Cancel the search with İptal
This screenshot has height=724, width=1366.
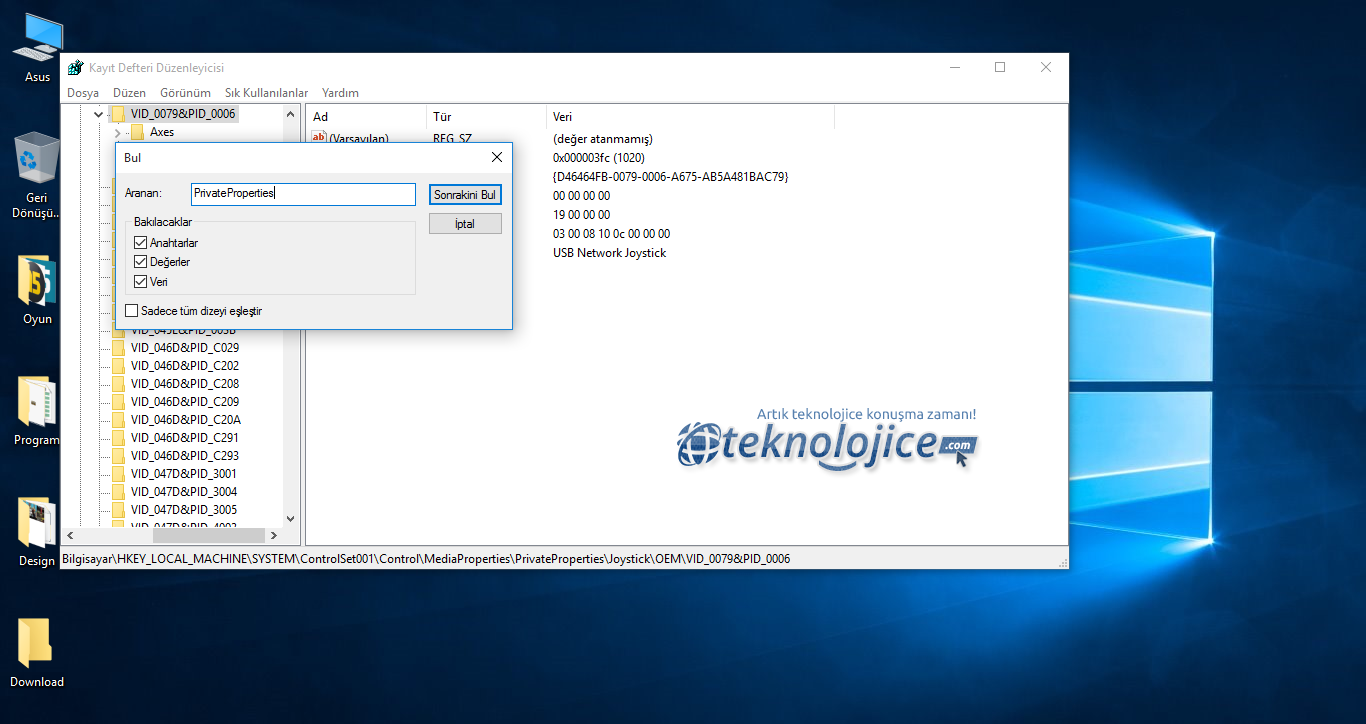click(x=465, y=224)
